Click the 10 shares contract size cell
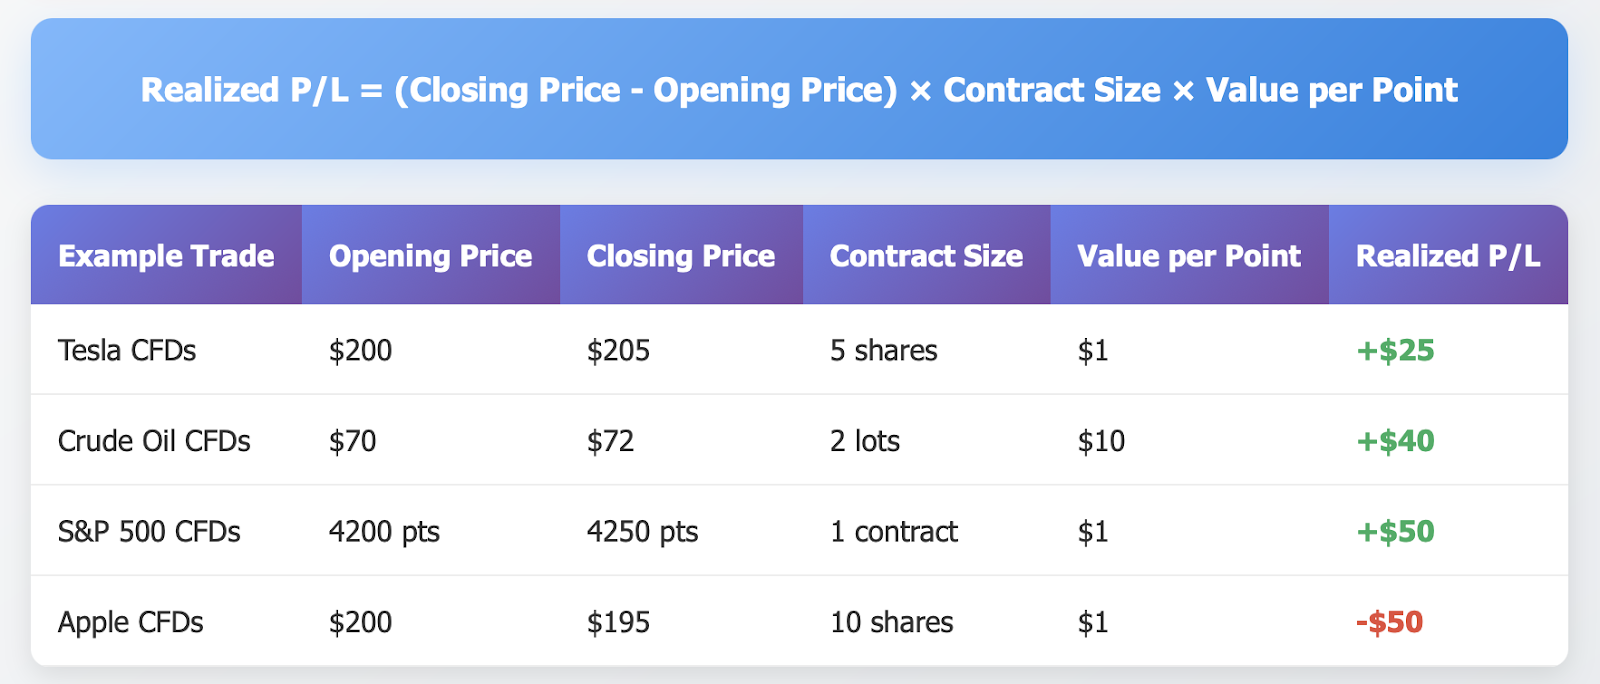Image resolution: width=1600 pixels, height=684 pixels. 891,622
